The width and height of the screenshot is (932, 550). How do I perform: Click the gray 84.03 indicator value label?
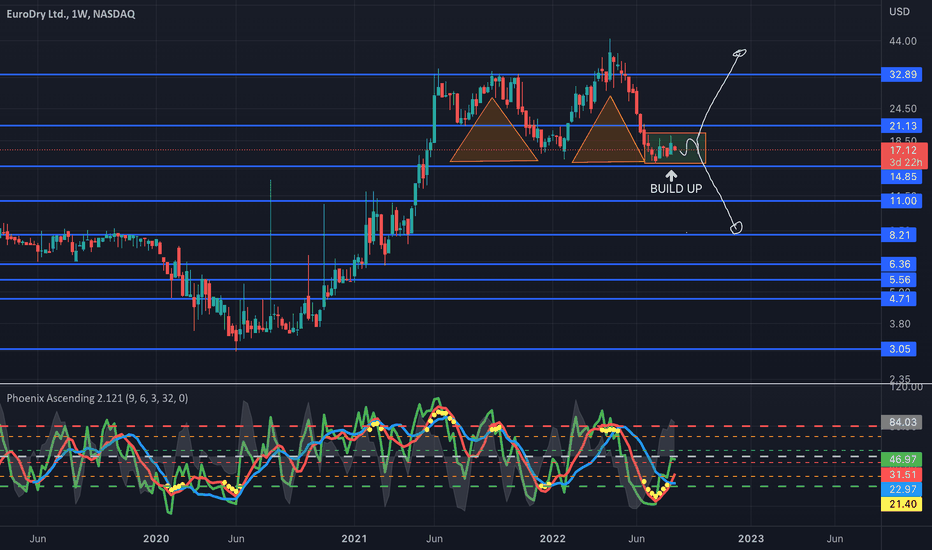coord(902,423)
